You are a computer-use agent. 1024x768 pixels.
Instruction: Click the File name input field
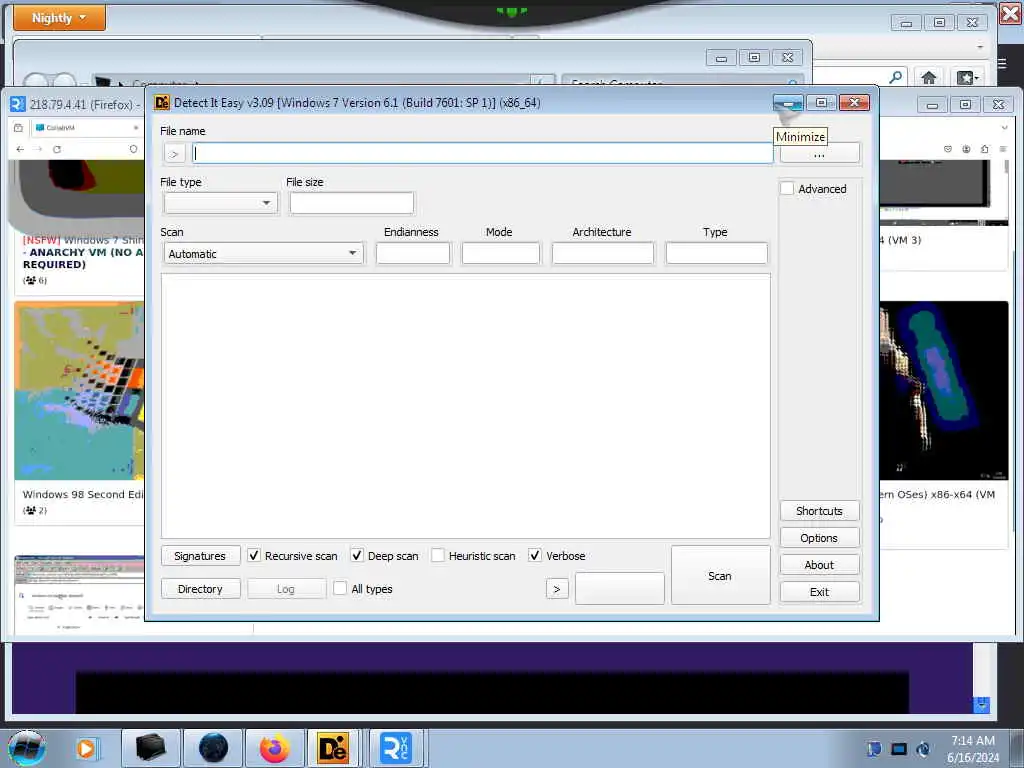click(x=483, y=153)
